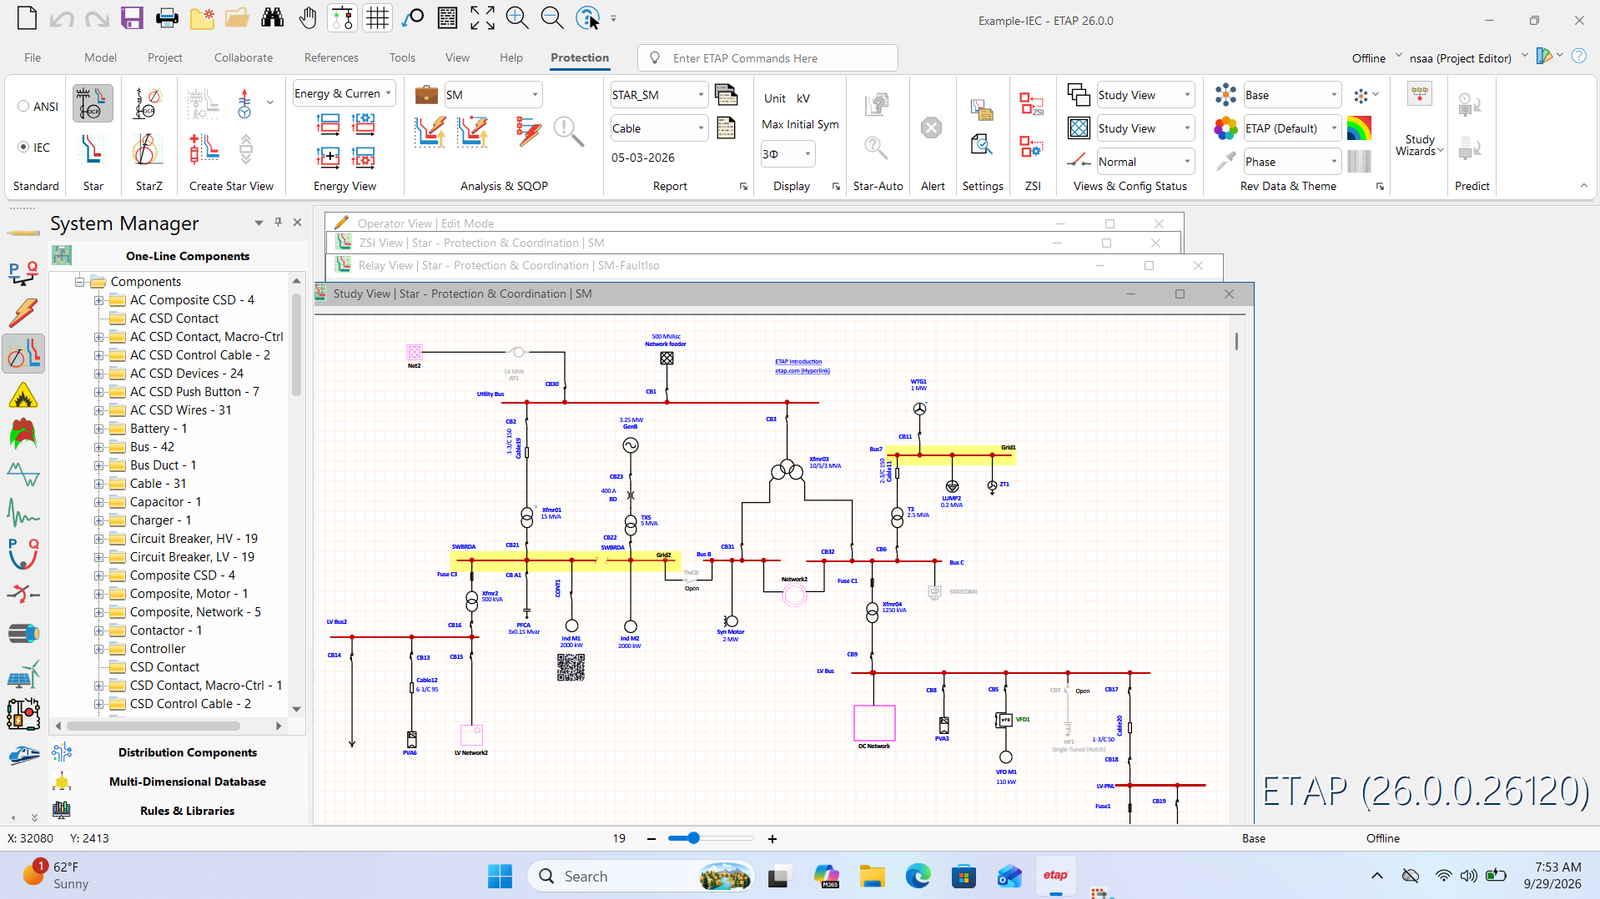
Task: Open Rules & Libraries section
Action: click(187, 811)
